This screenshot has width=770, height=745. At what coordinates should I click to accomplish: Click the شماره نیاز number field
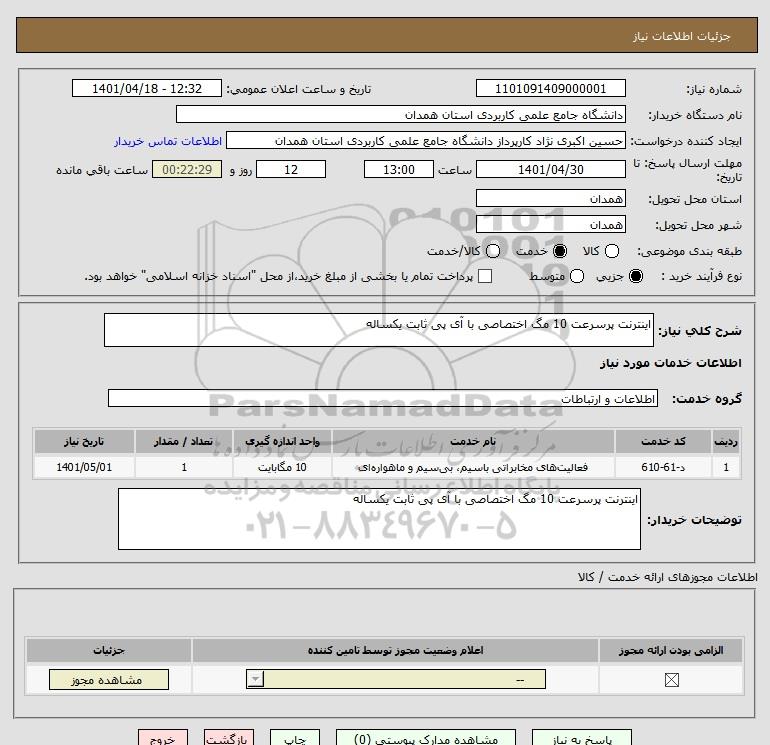click(x=550, y=88)
